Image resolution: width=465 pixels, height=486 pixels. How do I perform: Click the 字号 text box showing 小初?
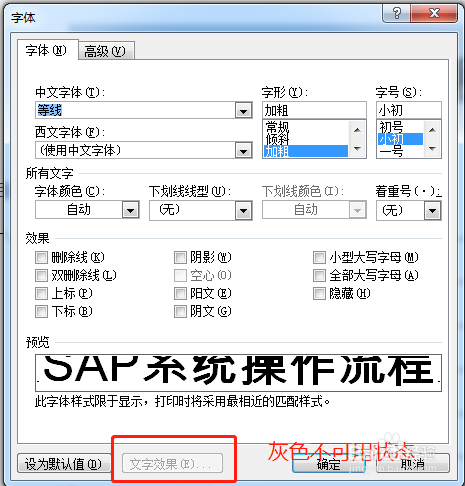tap(409, 110)
